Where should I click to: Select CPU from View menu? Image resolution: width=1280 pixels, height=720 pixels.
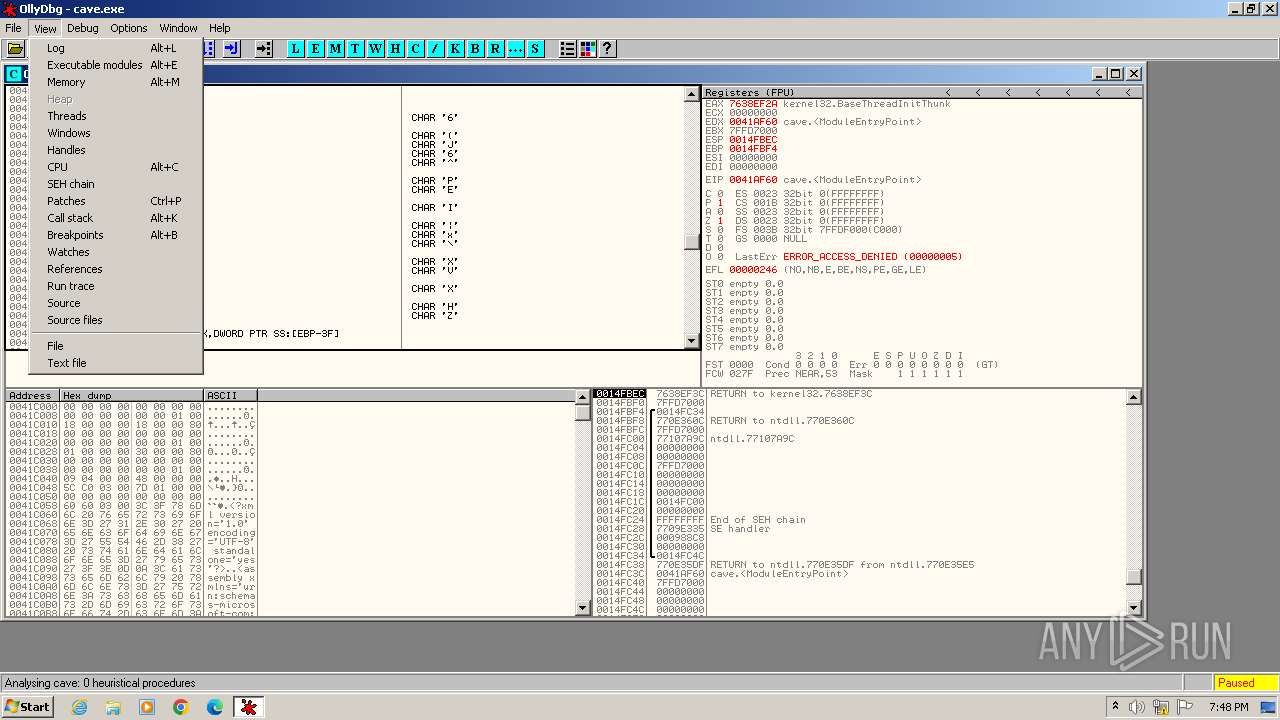(116, 167)
